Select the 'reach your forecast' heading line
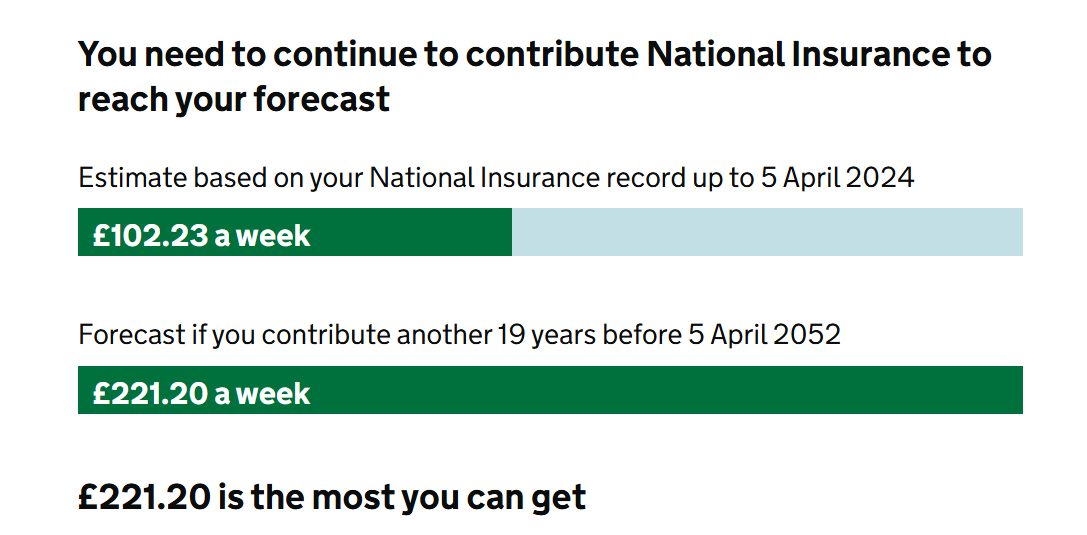The width and height of the screenshot is (1087, 535). click(234, 99)
